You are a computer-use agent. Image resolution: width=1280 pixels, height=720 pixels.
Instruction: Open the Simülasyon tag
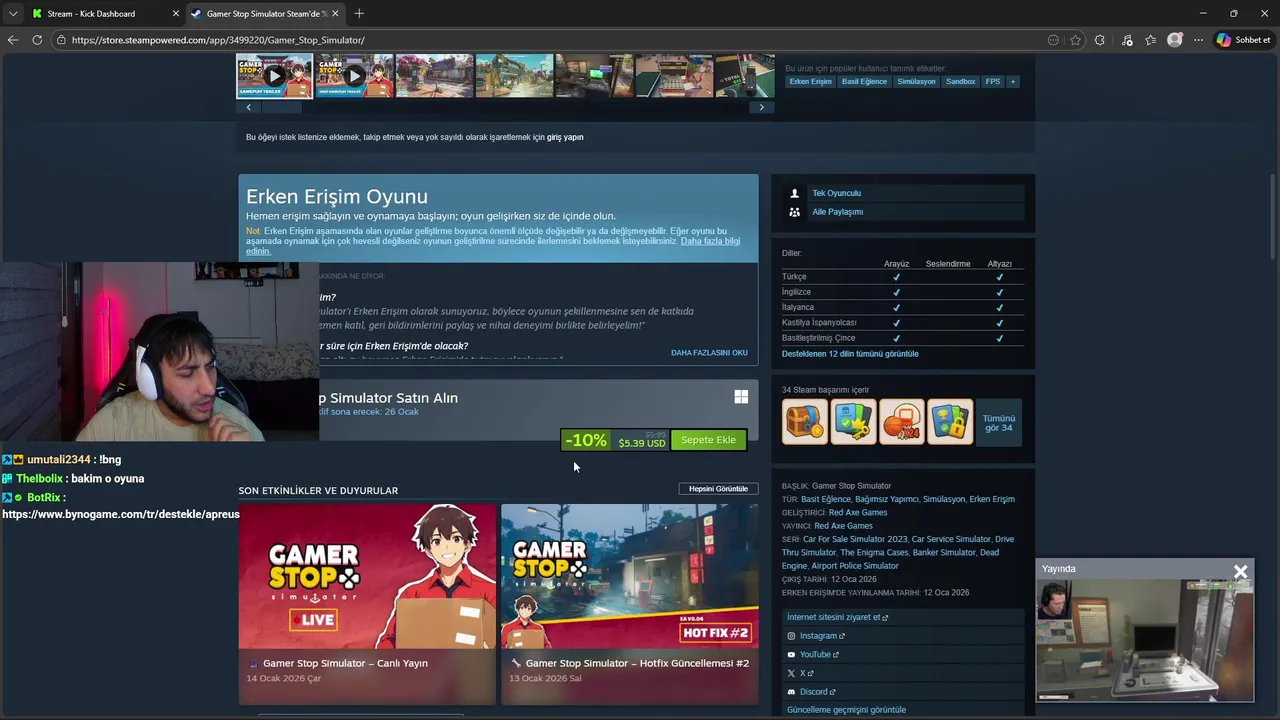(916, 81)
